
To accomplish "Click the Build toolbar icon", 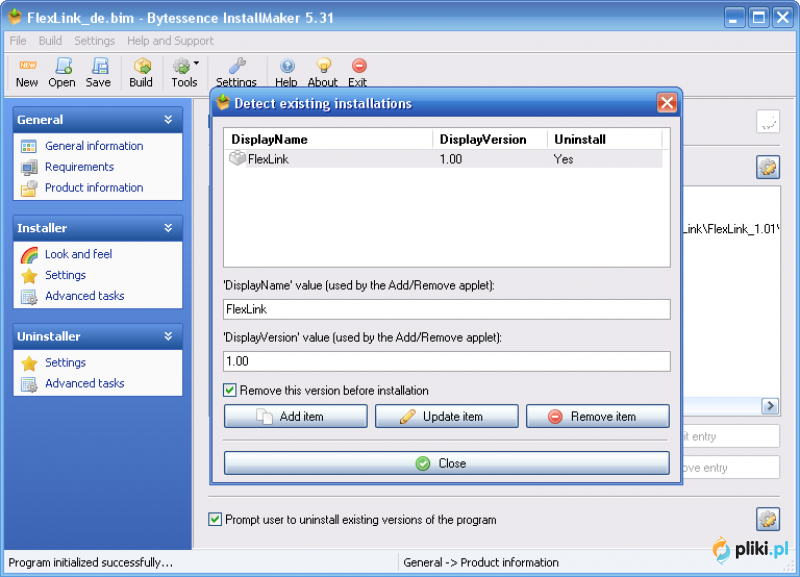I will point(142,66).
